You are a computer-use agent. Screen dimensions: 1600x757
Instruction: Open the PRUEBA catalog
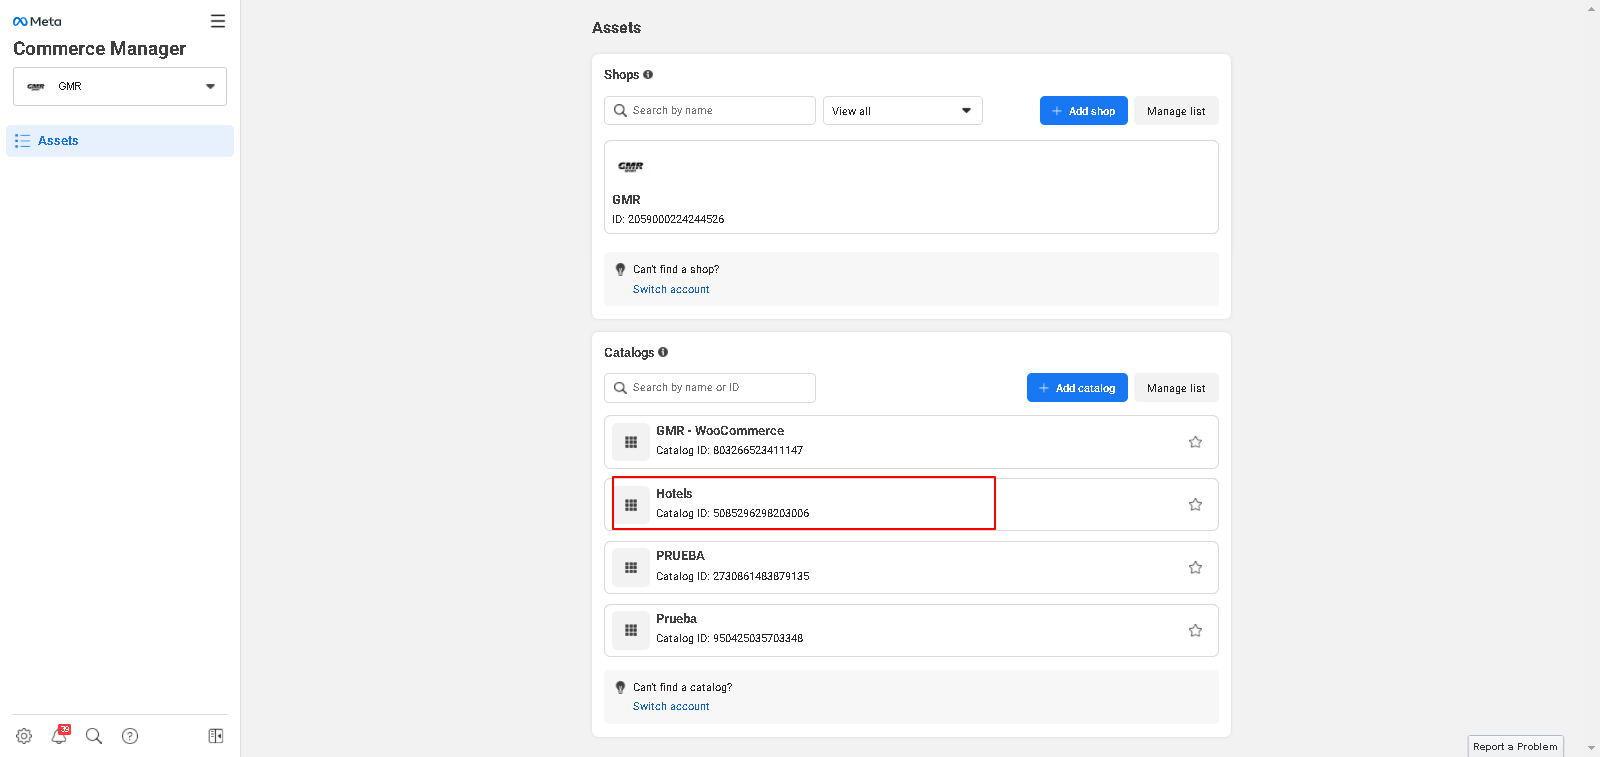[911, 567]
